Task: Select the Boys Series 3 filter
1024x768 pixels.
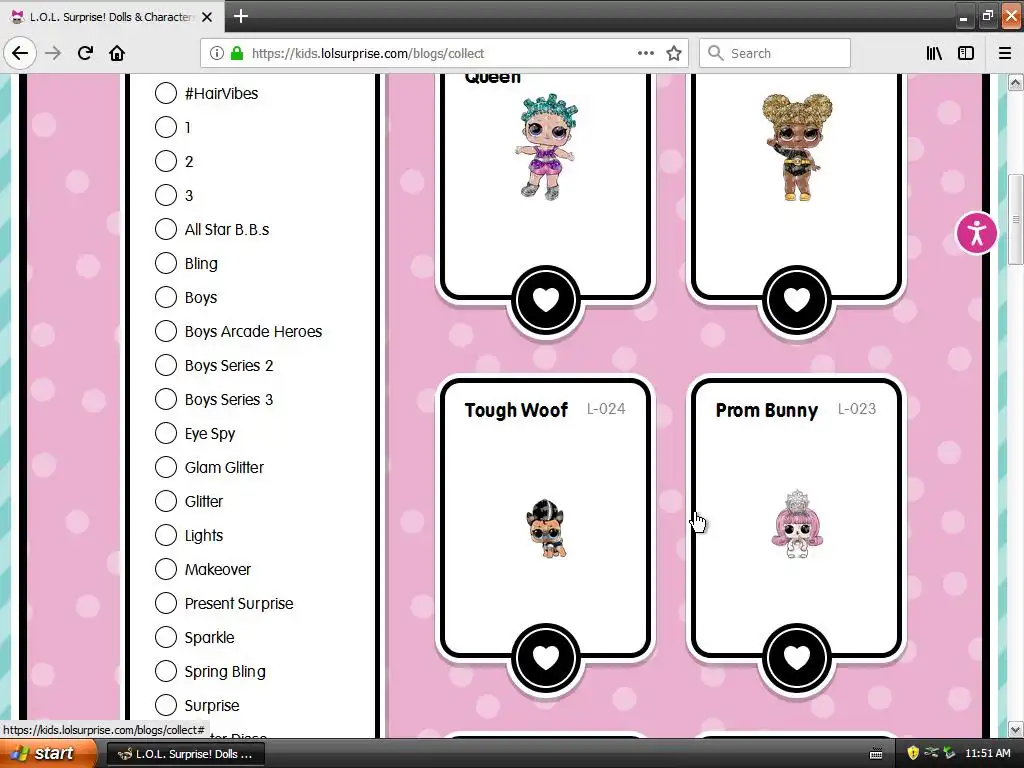Action: click(166, 398)
